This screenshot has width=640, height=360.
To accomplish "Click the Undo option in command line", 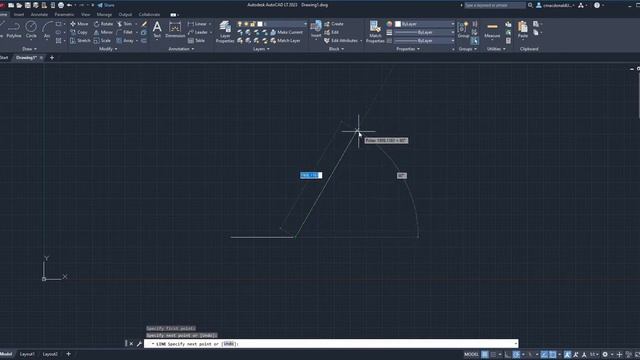I will 229,344.
